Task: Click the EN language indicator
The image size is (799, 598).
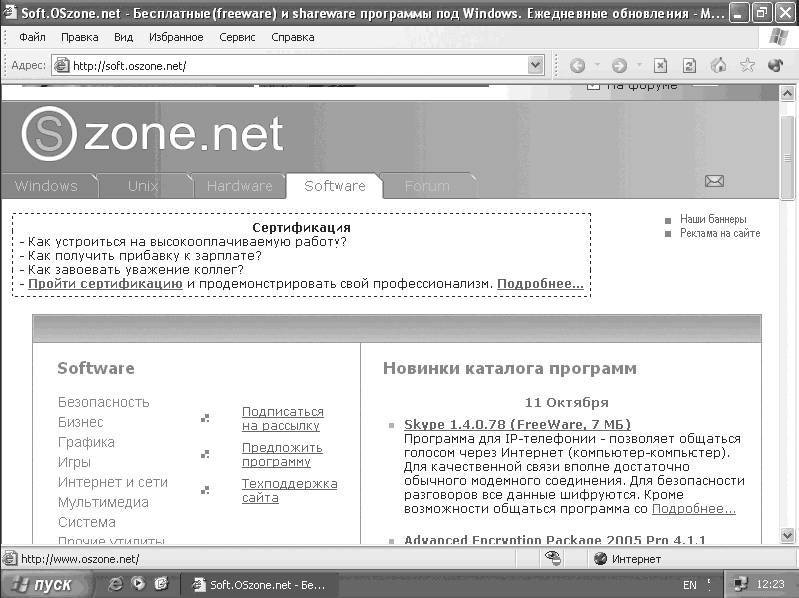Action: pos(689,585)
